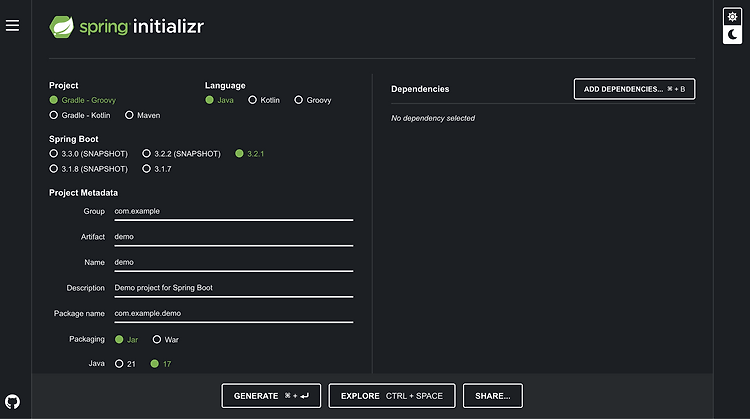Switch to light theme with sun icon
The height and width of the screenshot is (419, 750).
click(732, 17)
